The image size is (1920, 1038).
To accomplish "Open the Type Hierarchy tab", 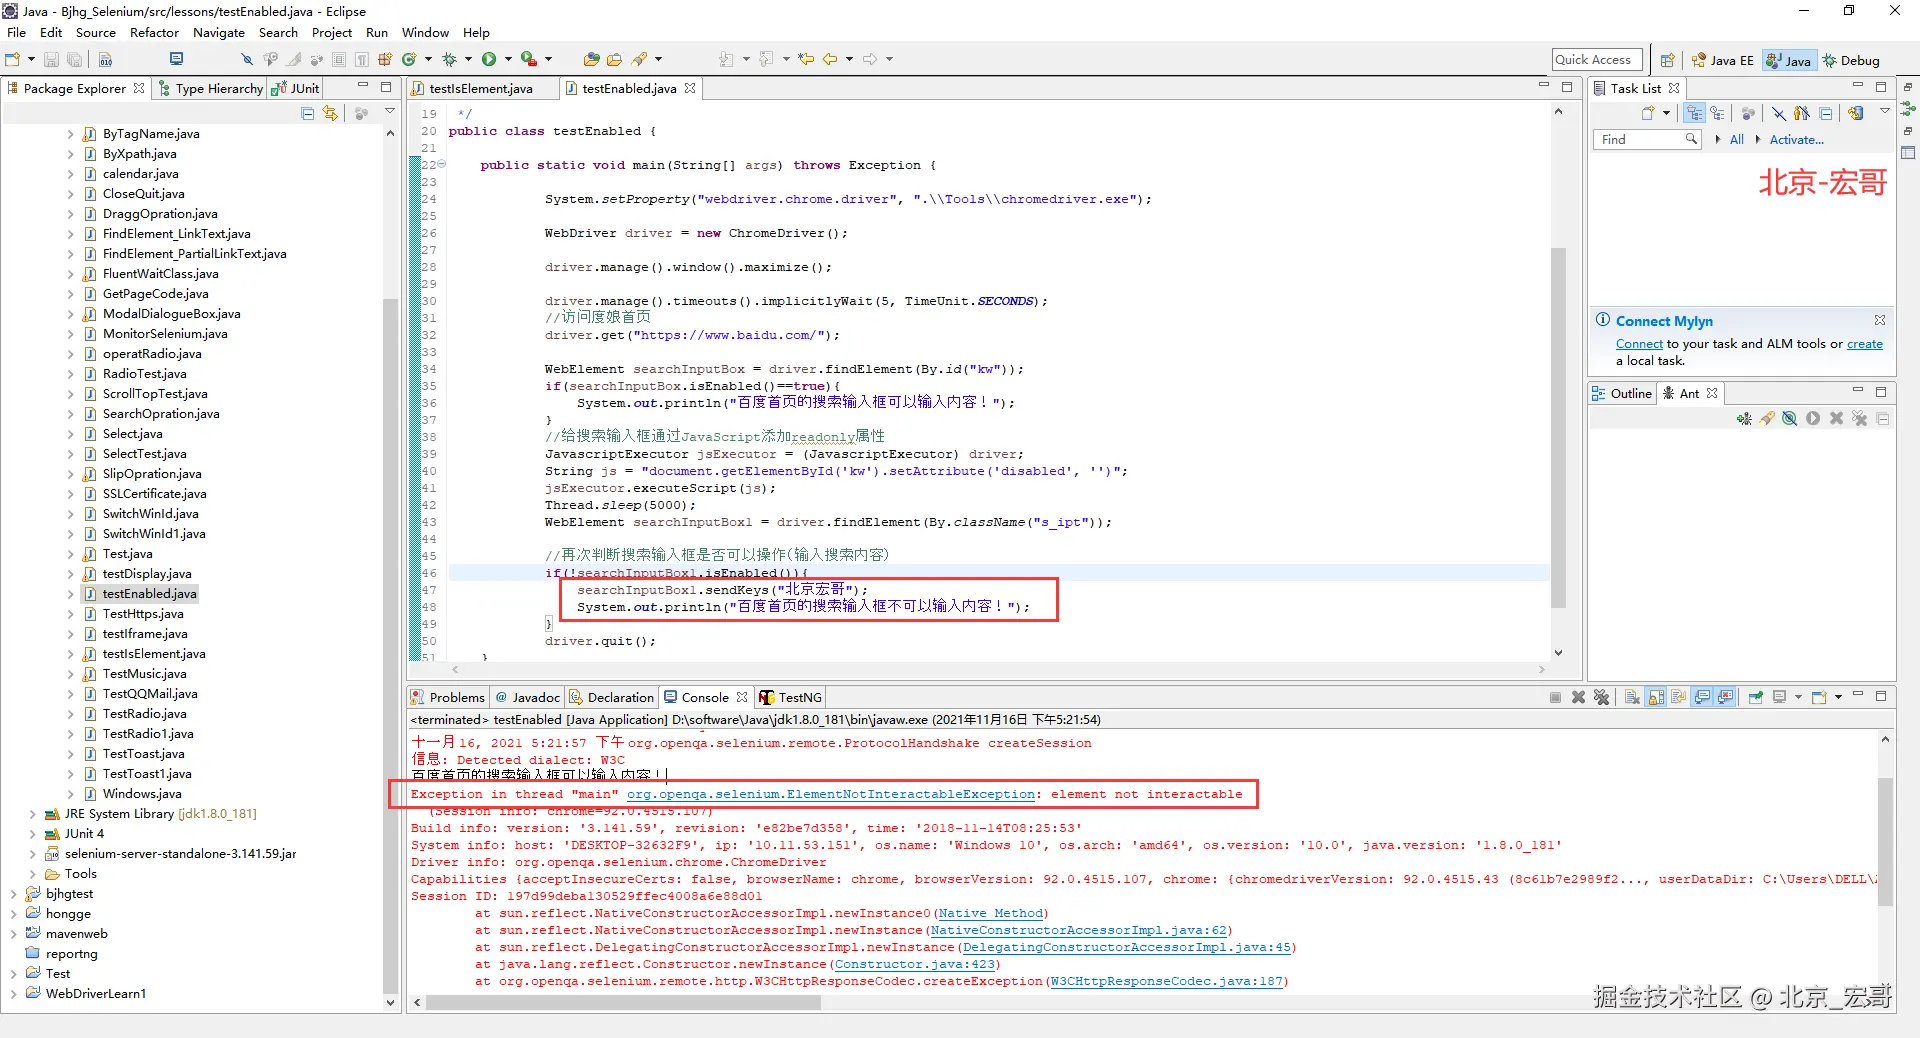I will point(210,89).
